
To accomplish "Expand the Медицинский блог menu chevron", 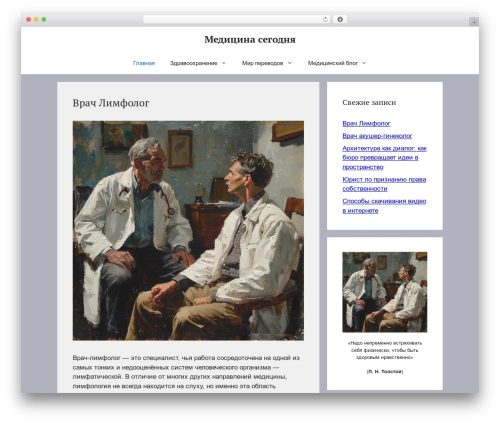I will [x=364, y=63].
